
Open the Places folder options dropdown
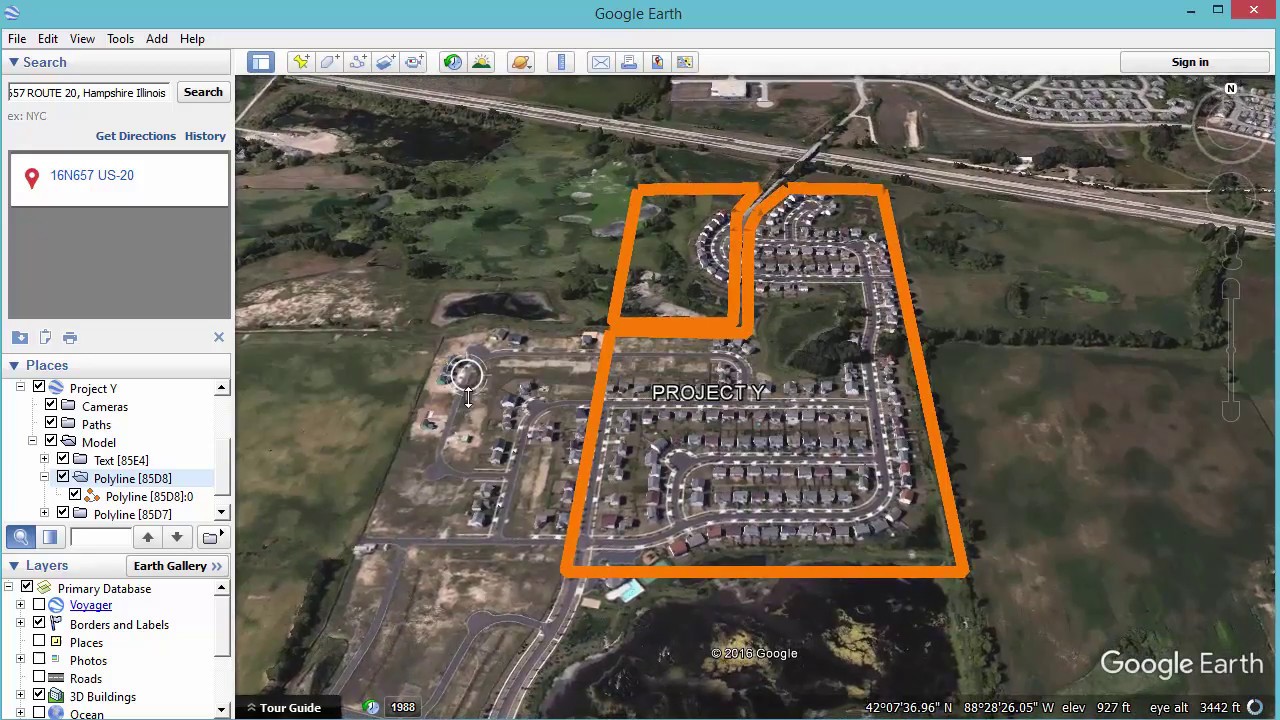[211, 537]
